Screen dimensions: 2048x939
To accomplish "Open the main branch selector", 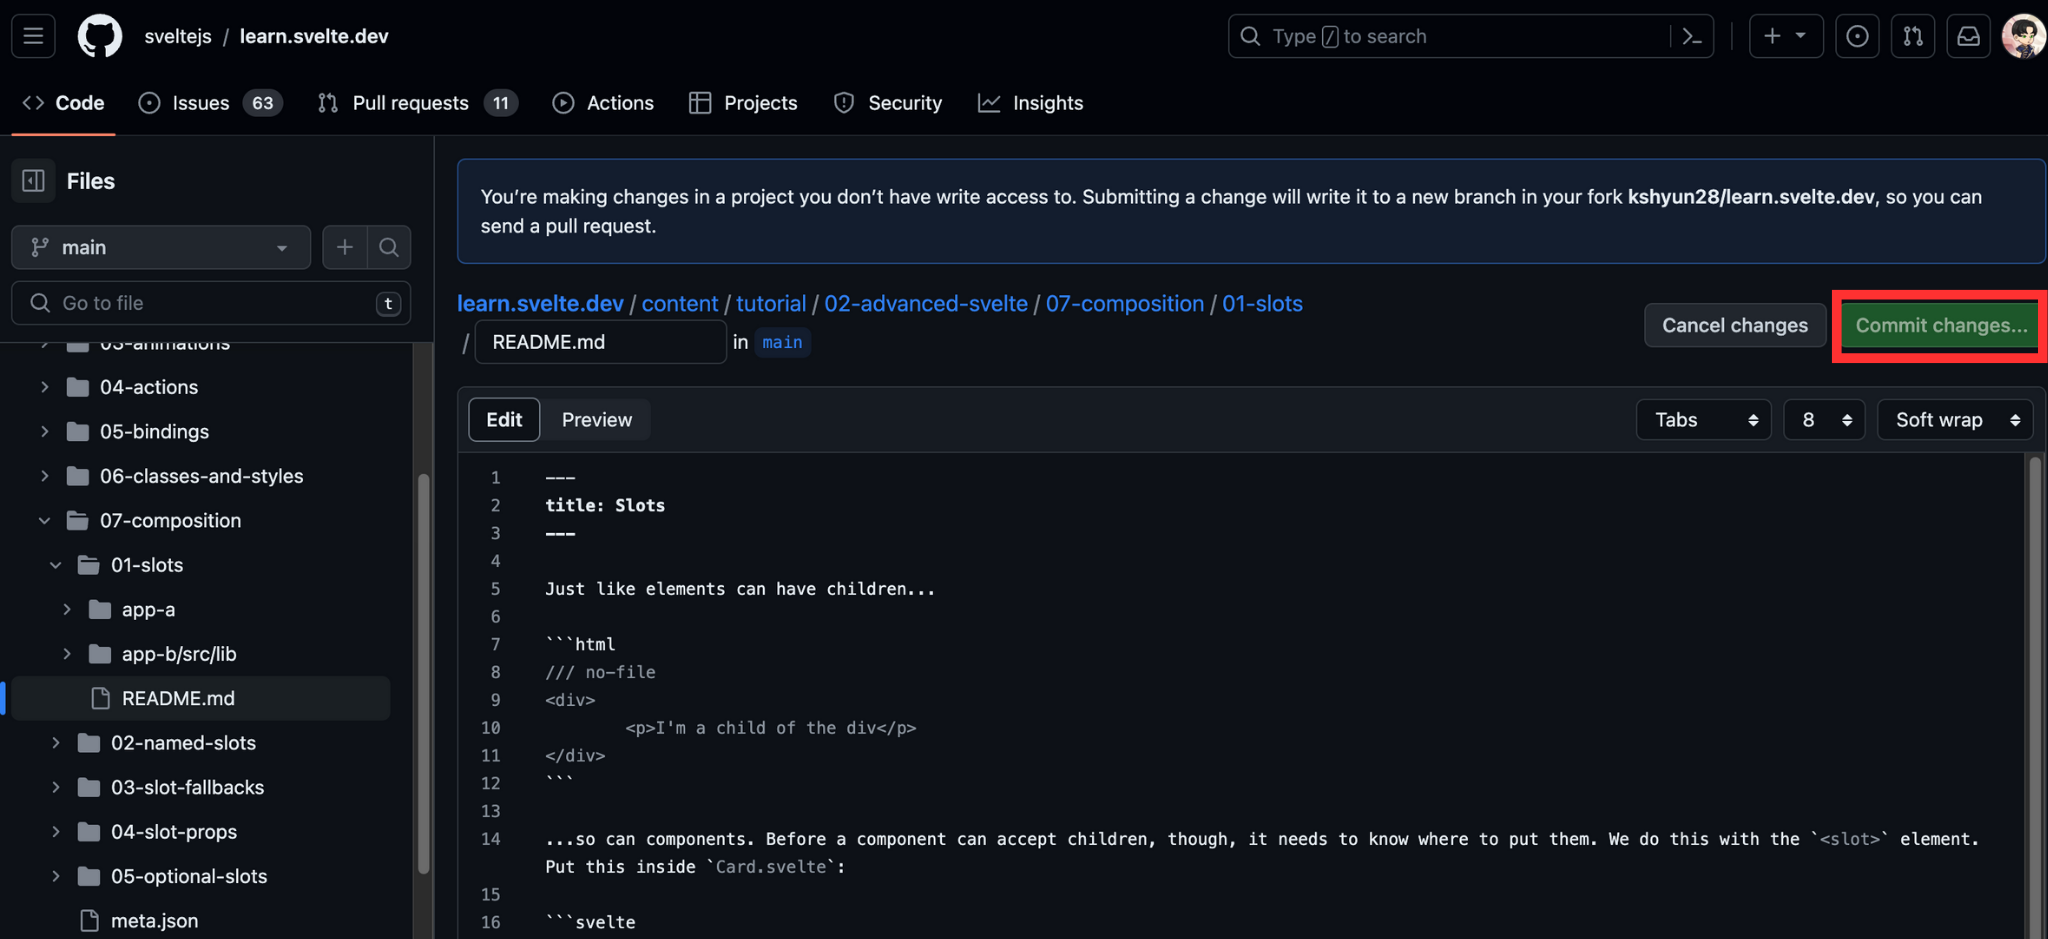I will click(x=160, y=247).
